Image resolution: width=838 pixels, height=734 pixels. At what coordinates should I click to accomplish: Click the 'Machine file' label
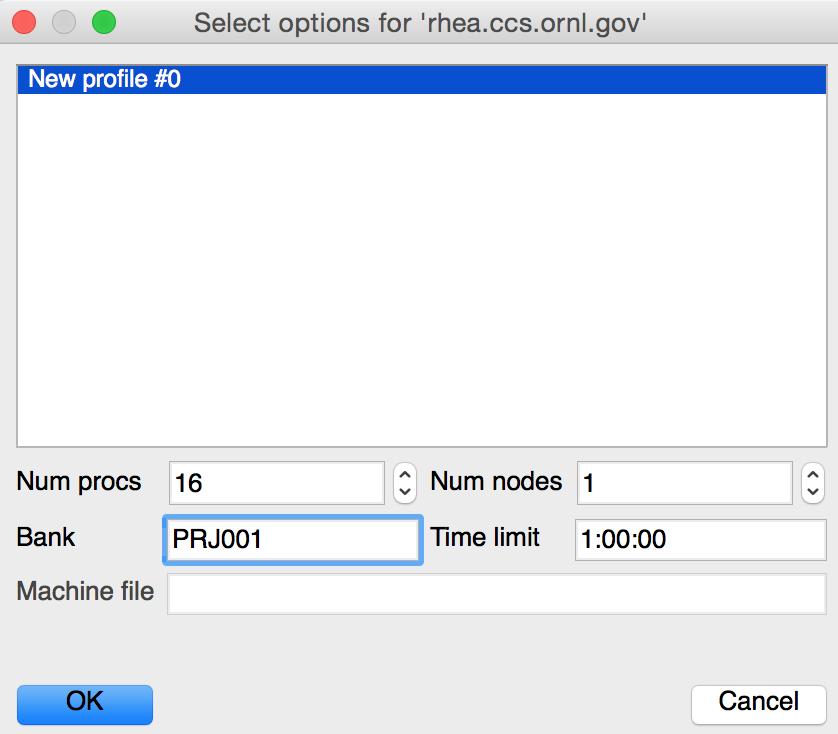[x=85, y=592]
